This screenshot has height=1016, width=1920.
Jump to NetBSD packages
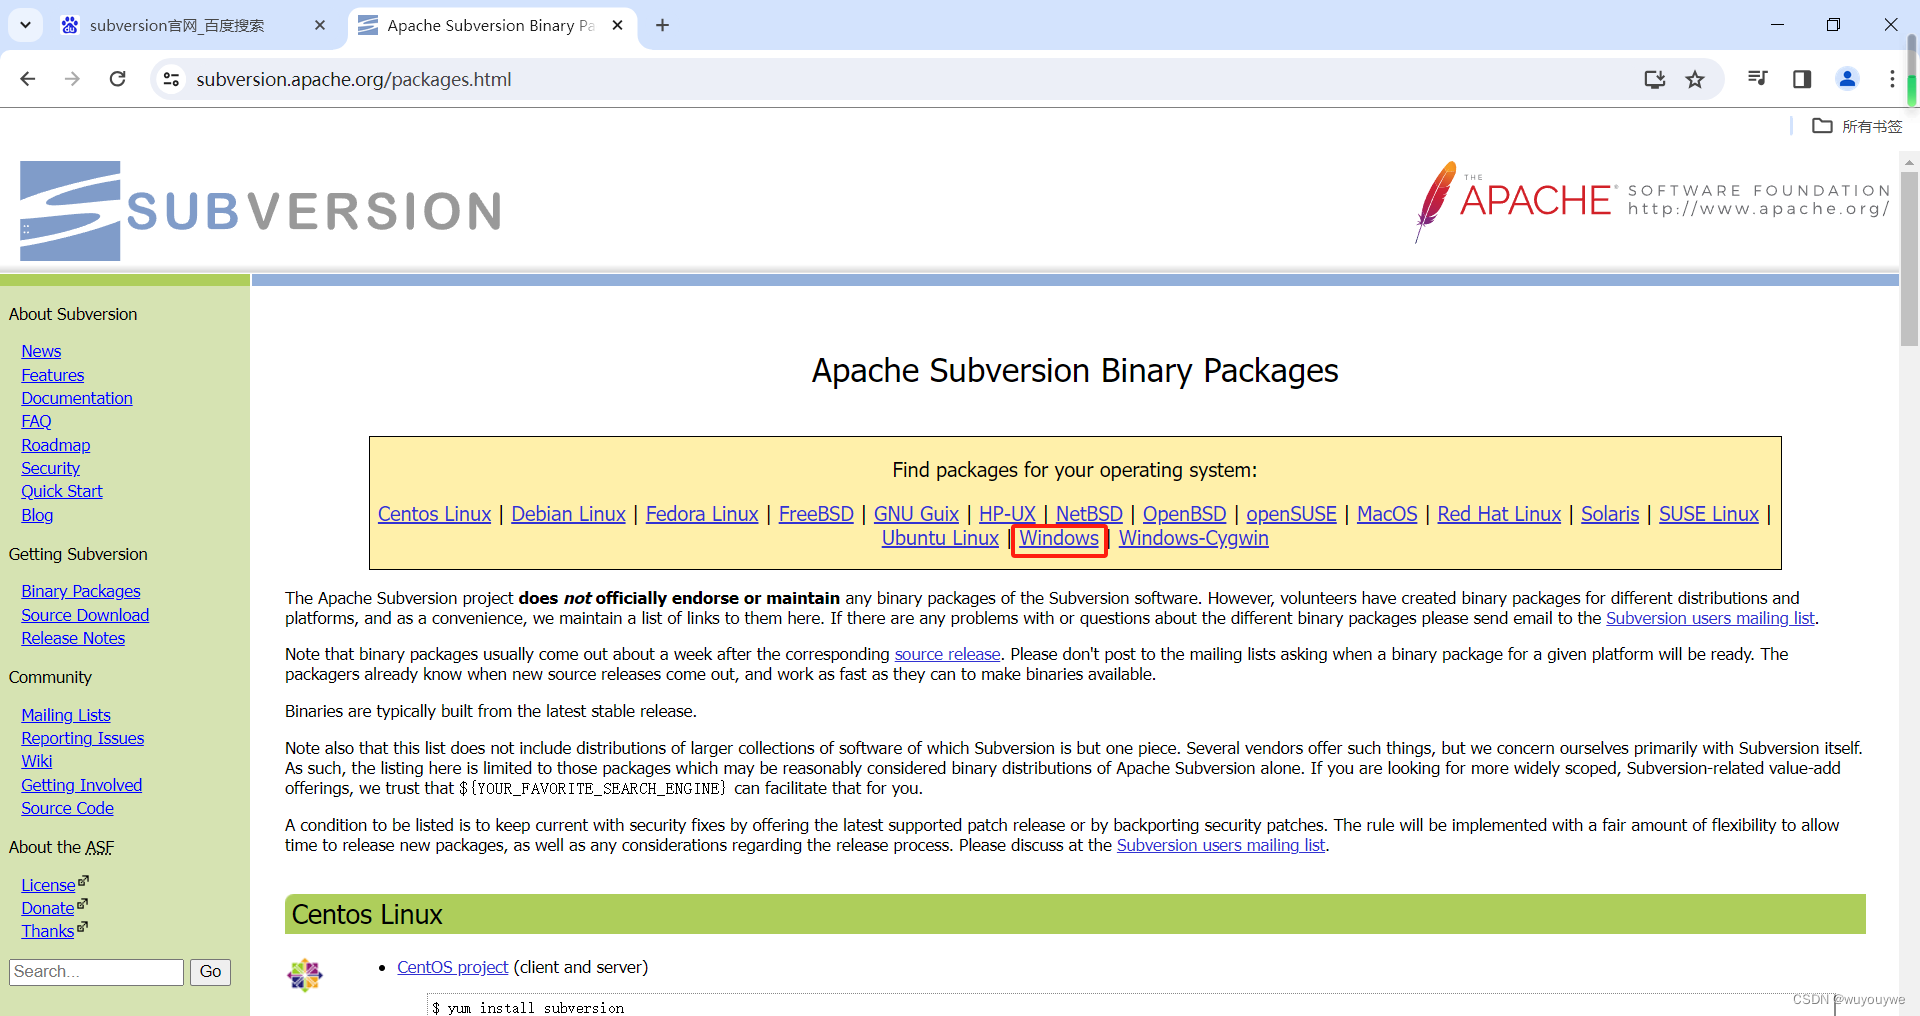pos(1089,514)
